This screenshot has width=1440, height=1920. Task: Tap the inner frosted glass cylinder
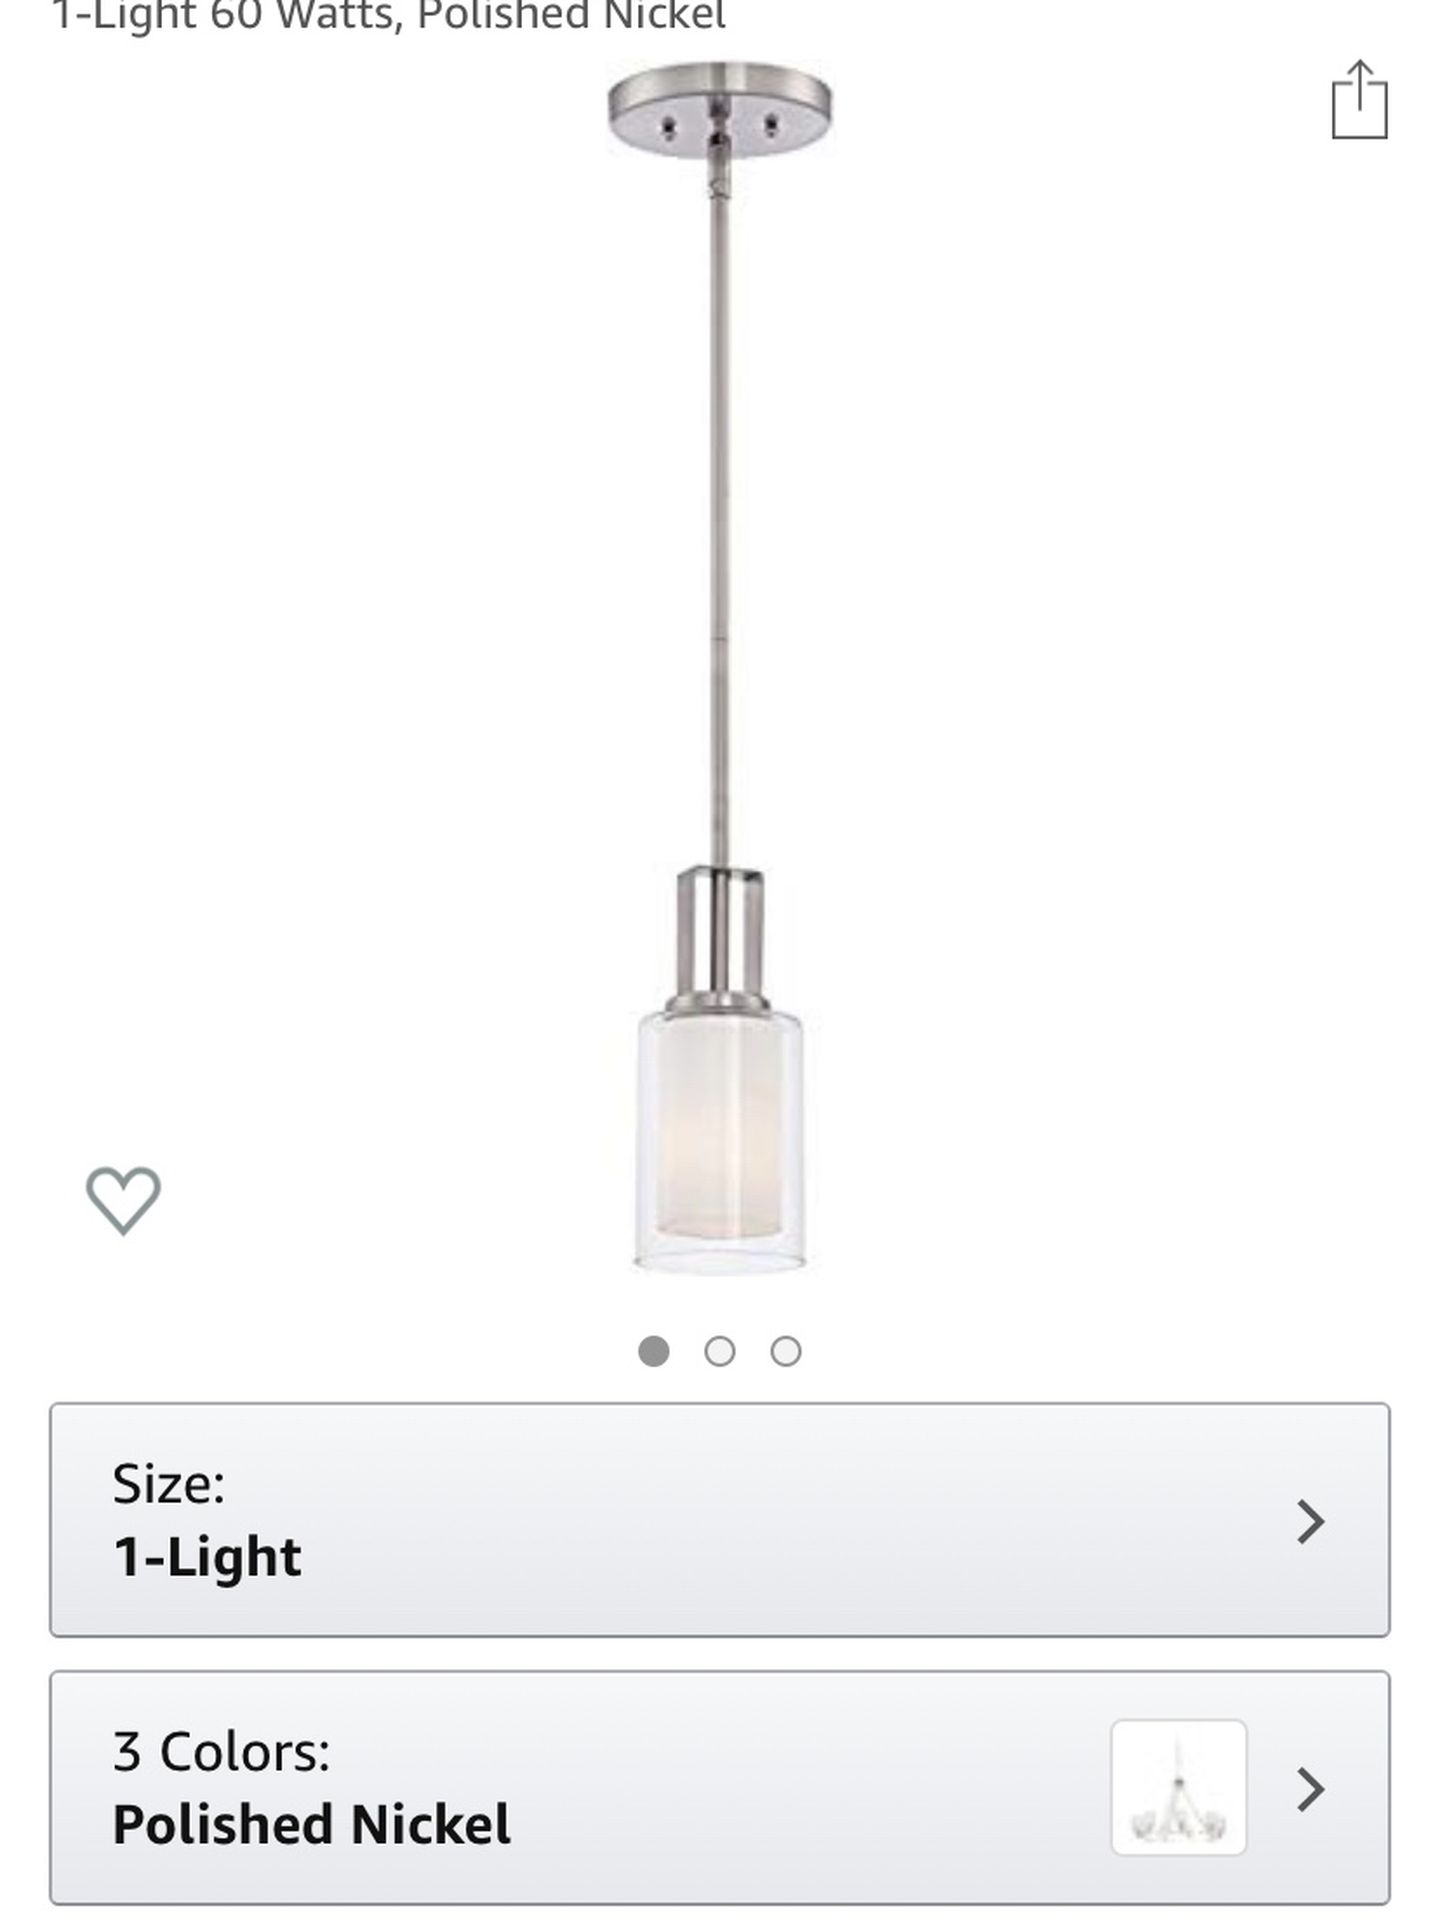pyautogui.click(x=720, y=1130)
